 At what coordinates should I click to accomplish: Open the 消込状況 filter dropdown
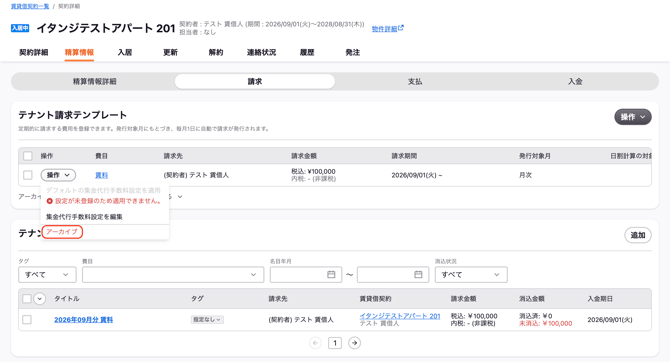(x=471, y=274)
